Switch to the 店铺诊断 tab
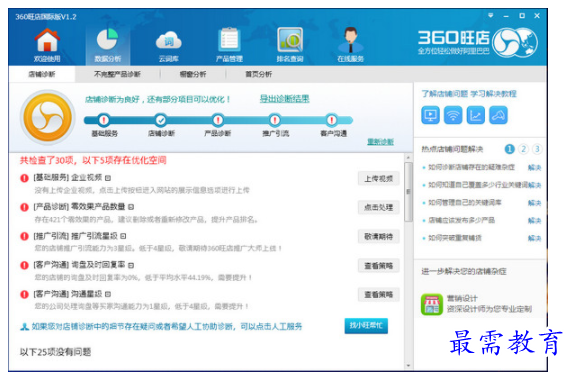 pos(42,74)
